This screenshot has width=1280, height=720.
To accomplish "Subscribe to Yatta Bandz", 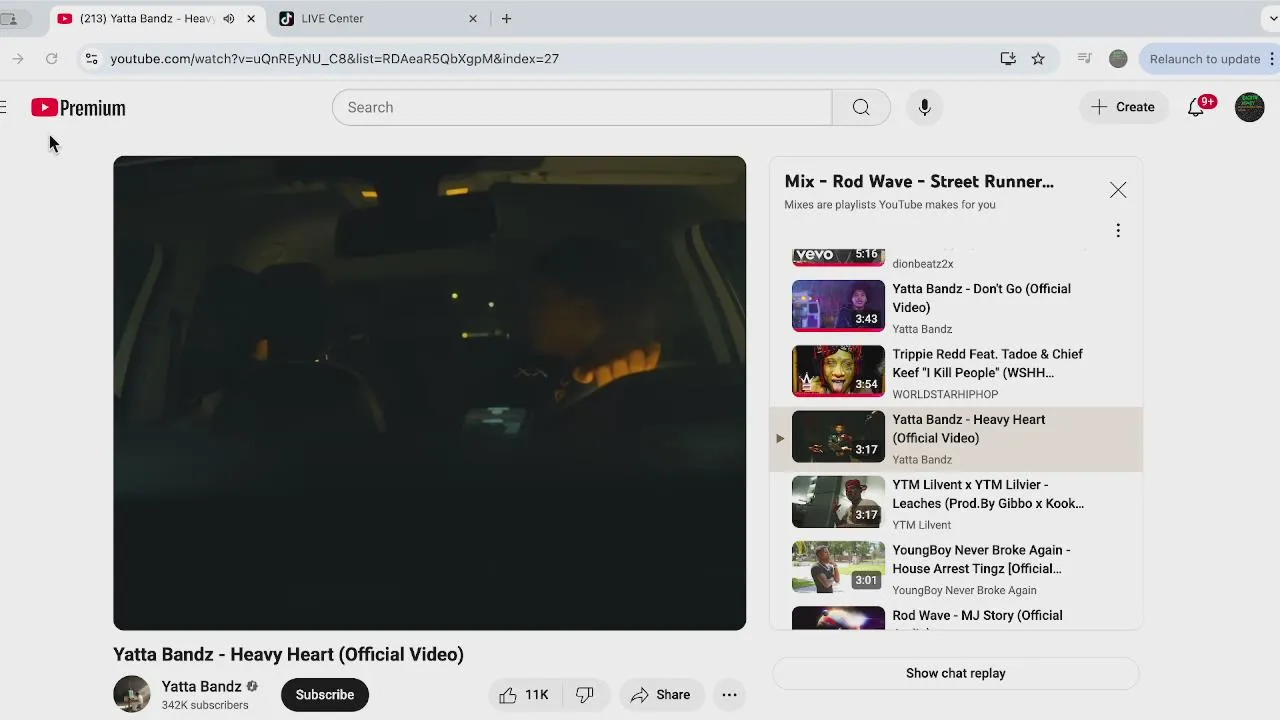I will 325,694.
